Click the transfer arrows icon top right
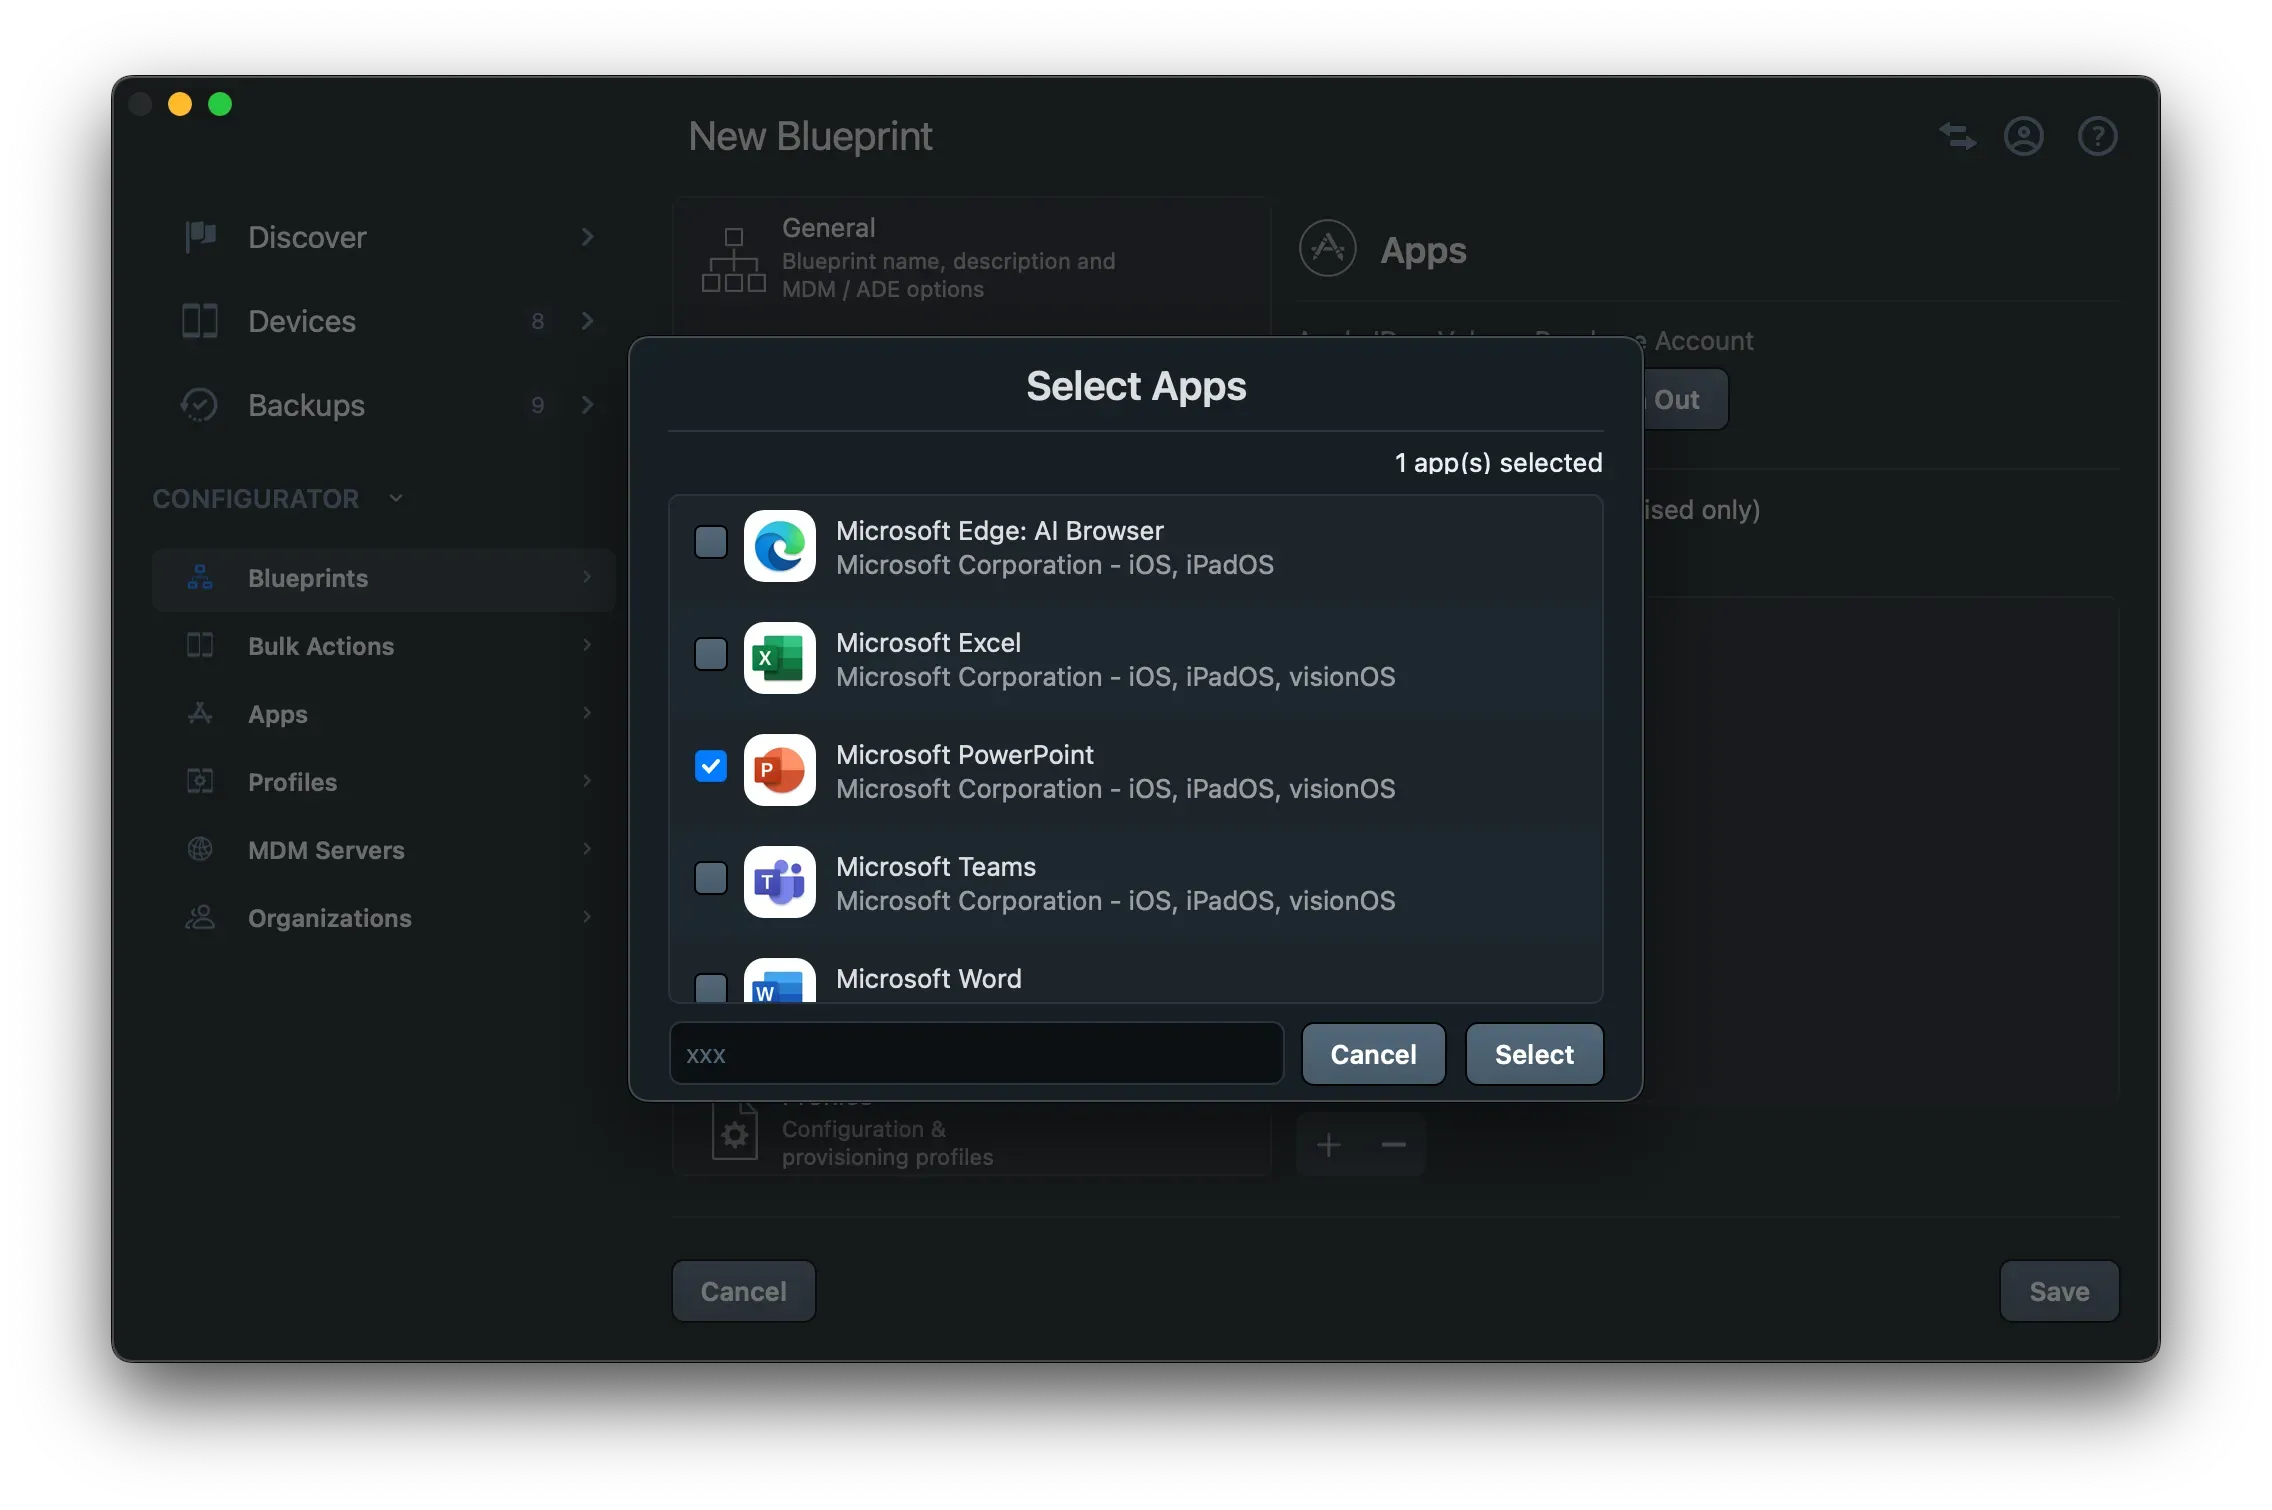Viewport: 2272px width, 1510px height. (1957, 136)
